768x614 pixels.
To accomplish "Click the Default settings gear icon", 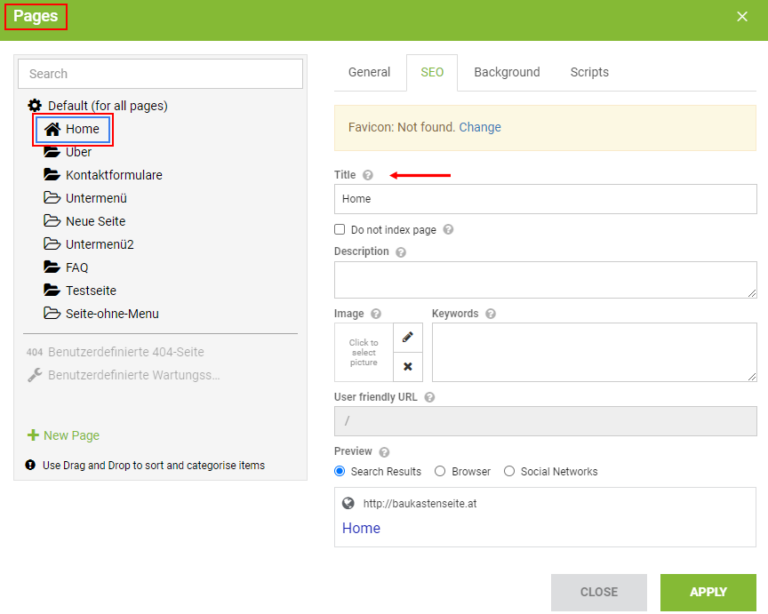I will (35, 105).
